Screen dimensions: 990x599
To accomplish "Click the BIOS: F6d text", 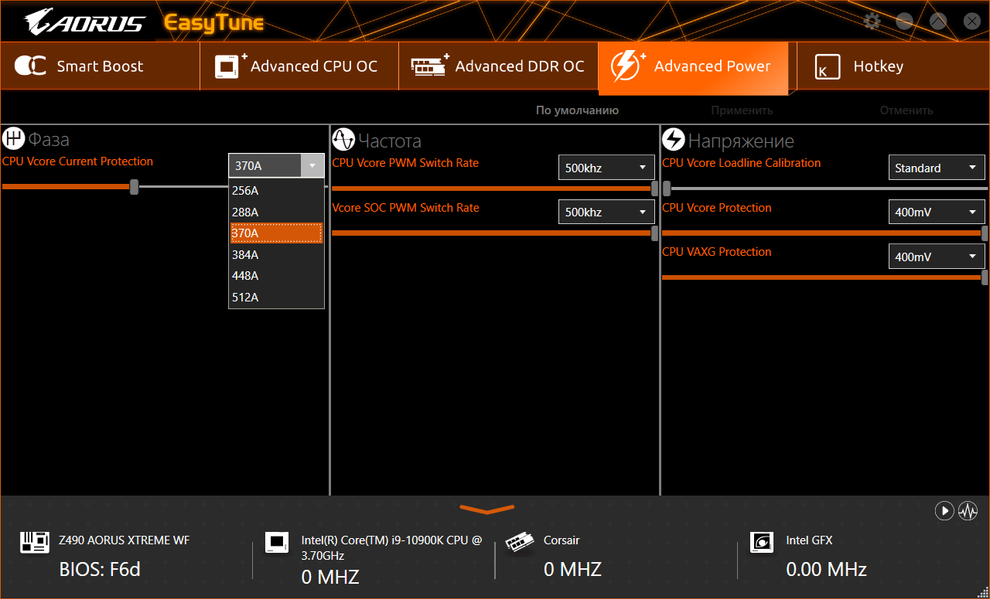I will pos(100,569).
